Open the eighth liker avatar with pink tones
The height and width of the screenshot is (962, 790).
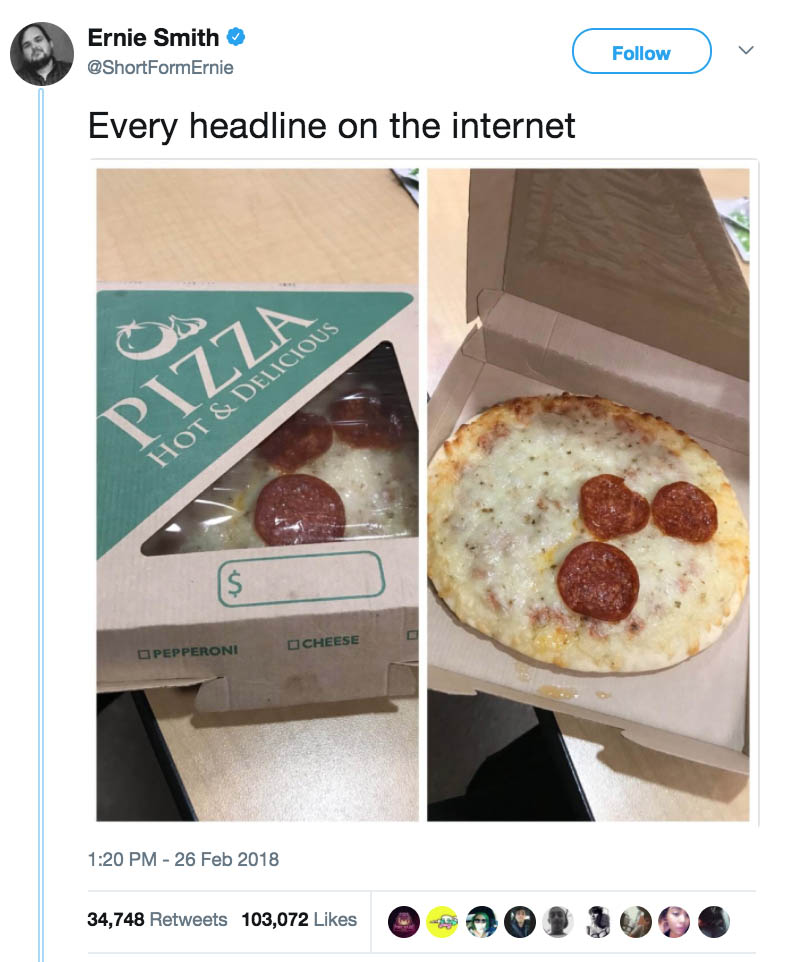click(674, 922)
